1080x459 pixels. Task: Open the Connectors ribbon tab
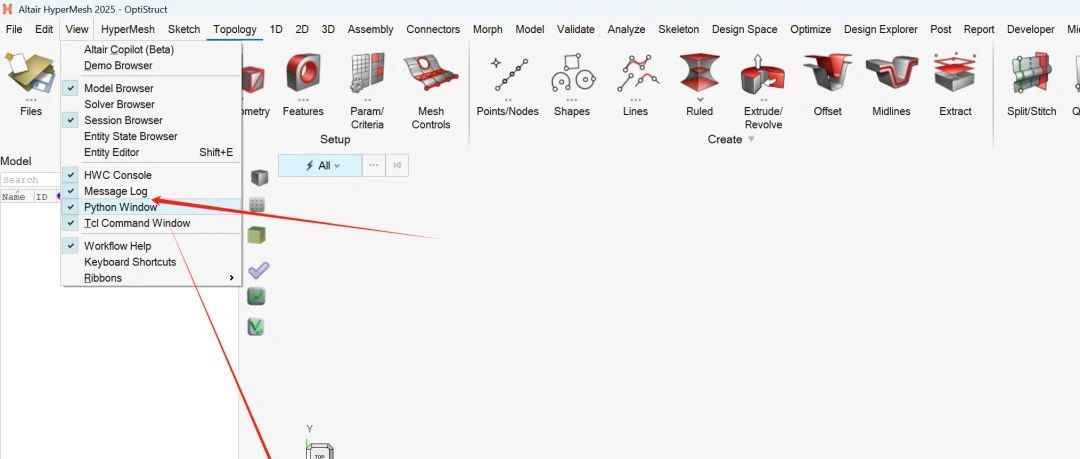point(433,30)
